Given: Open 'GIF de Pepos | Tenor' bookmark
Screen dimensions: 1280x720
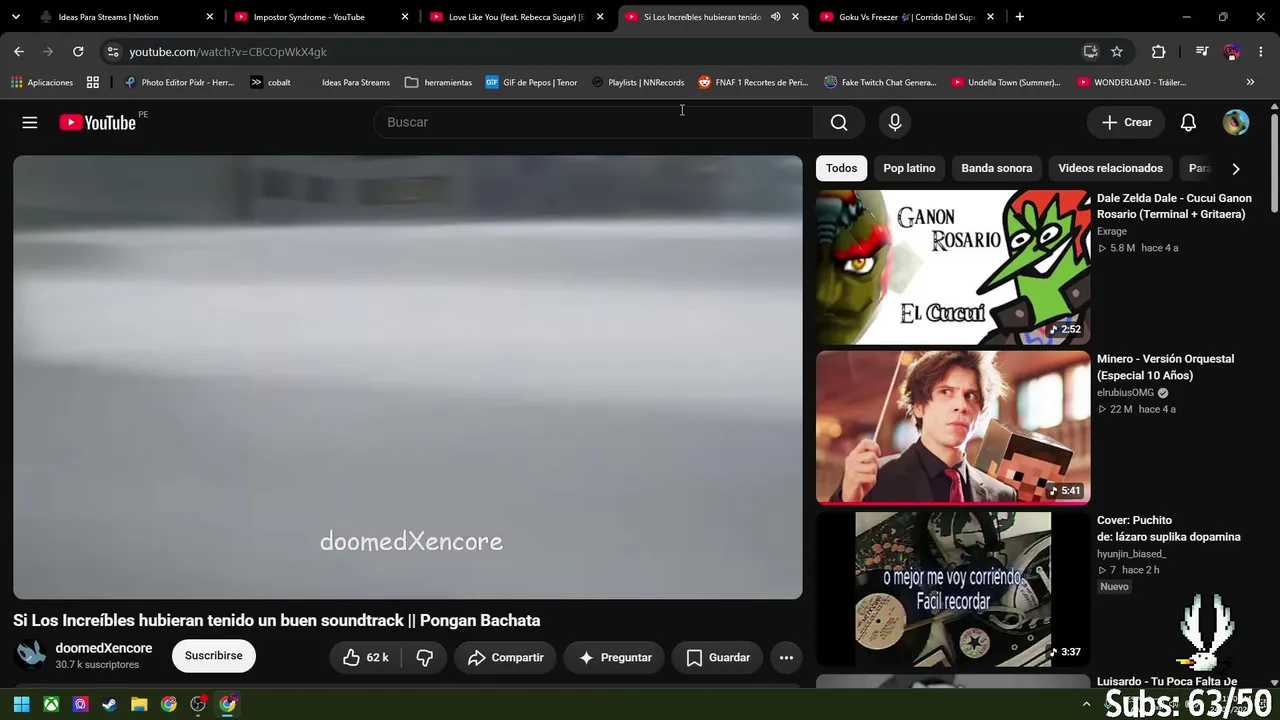Looking at the screenshot, I should [x=531, y=82].
